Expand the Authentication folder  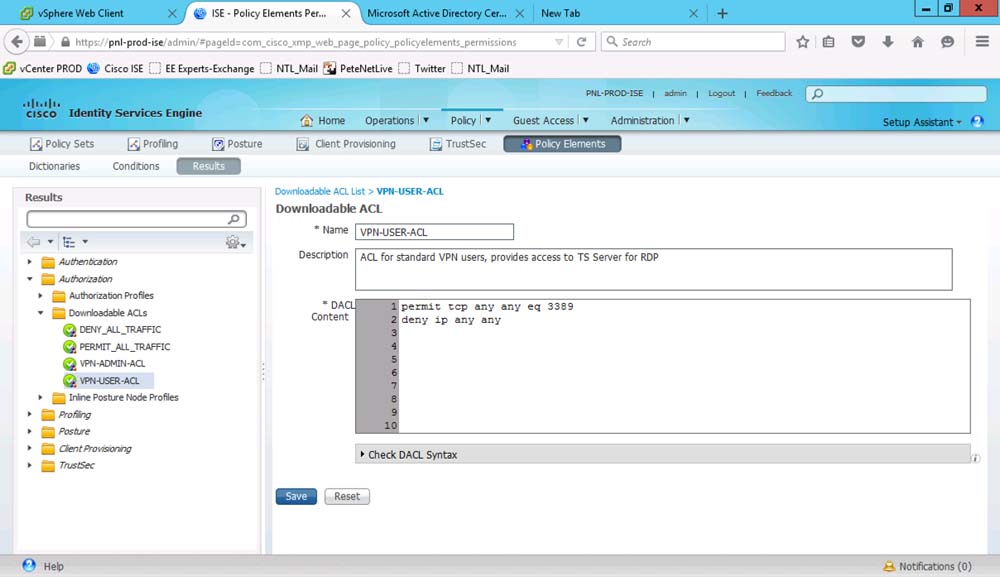point(29,261)
